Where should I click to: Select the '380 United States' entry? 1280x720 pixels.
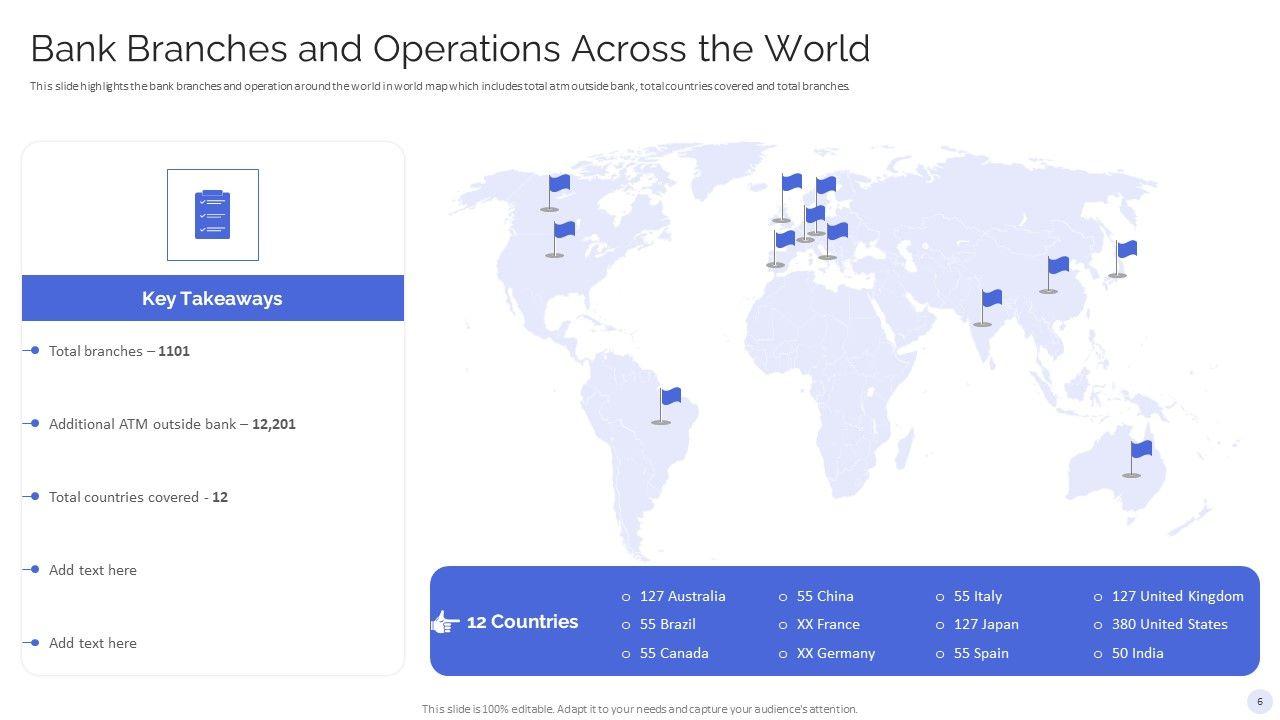click(1170, 624)
